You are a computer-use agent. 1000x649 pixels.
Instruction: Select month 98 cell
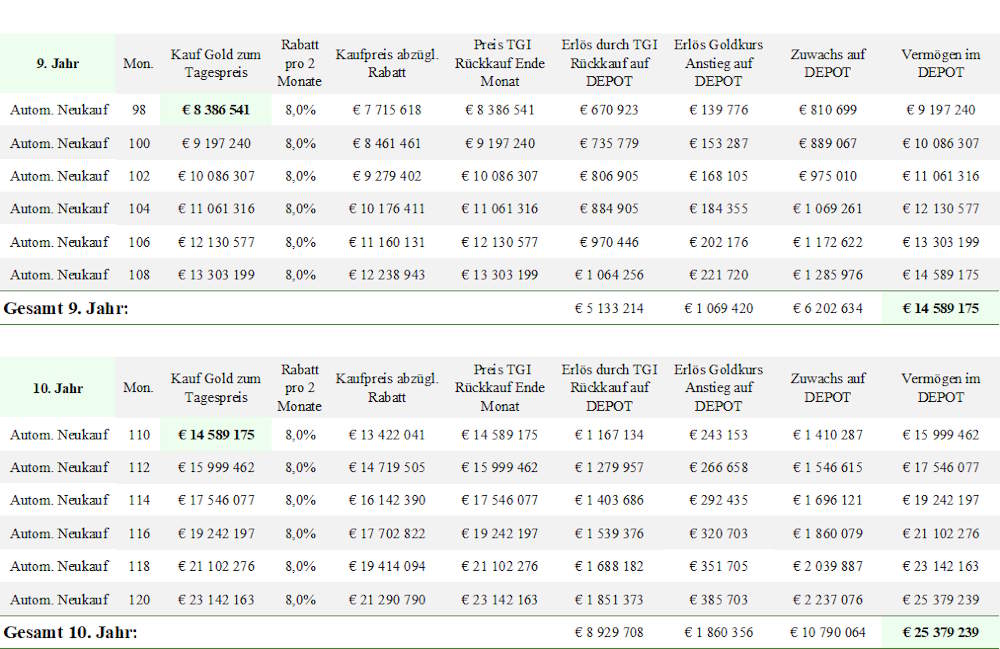coord(138,110)
